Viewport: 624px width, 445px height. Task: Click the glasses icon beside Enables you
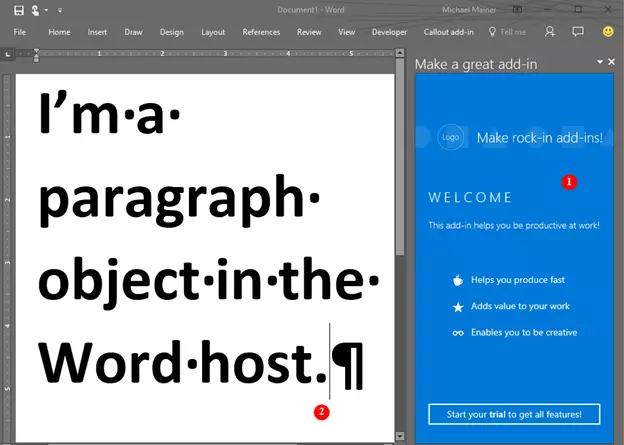[457, 332]
